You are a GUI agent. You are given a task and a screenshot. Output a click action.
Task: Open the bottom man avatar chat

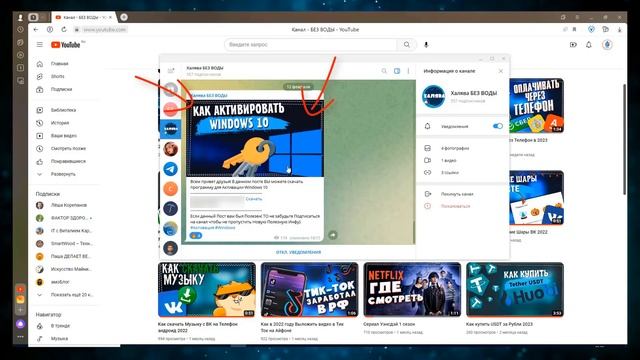click(x=170, y=248)
